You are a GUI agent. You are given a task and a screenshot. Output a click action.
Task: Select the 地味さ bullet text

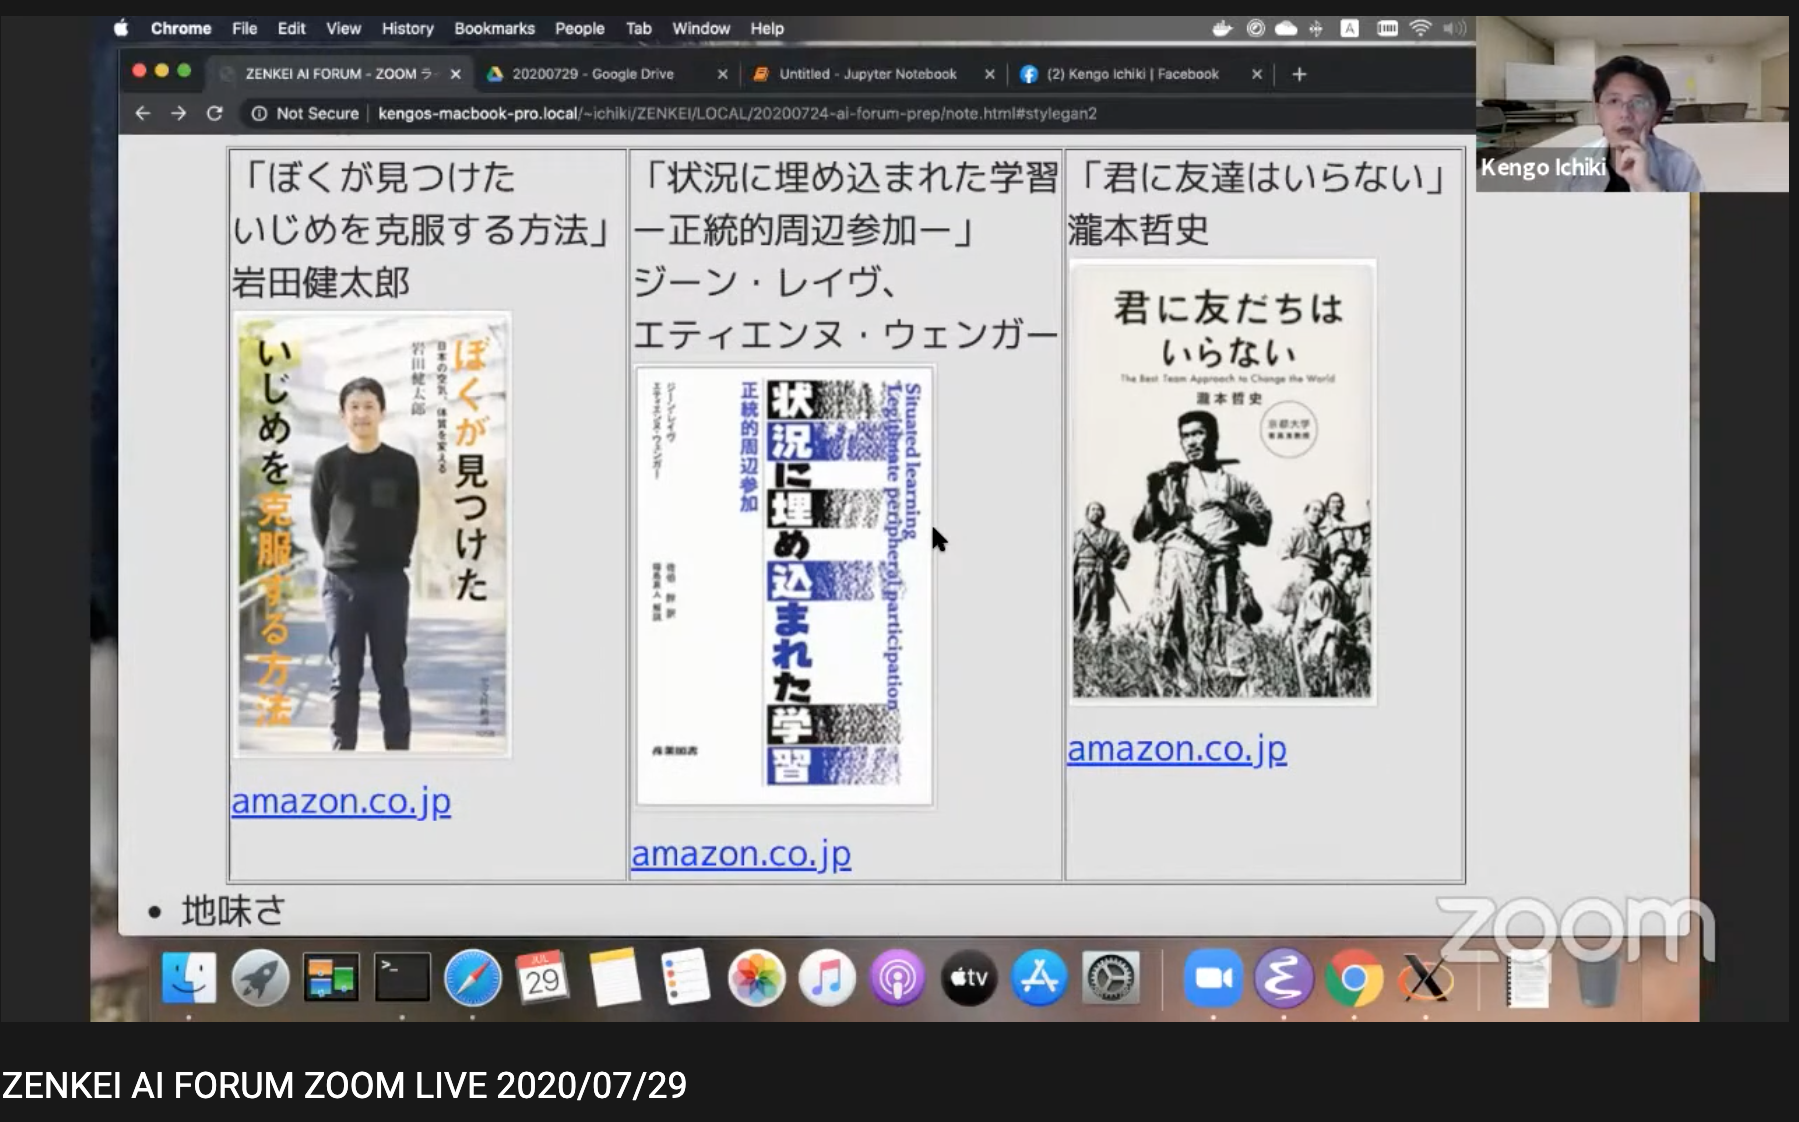click(233, 911)
